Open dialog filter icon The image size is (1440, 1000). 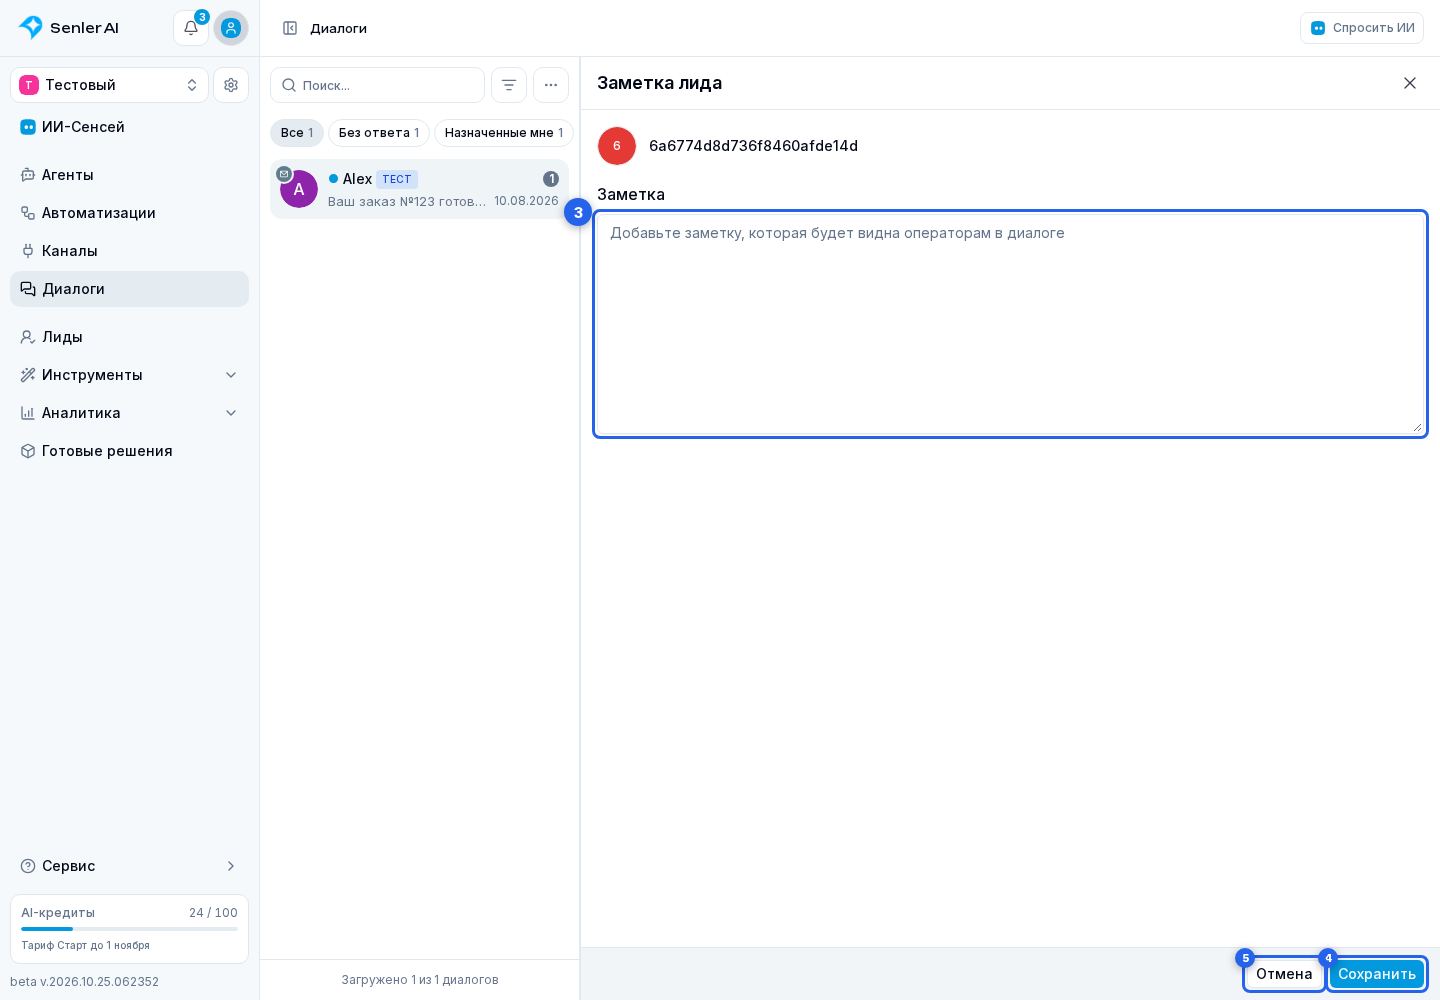[509, 85]
